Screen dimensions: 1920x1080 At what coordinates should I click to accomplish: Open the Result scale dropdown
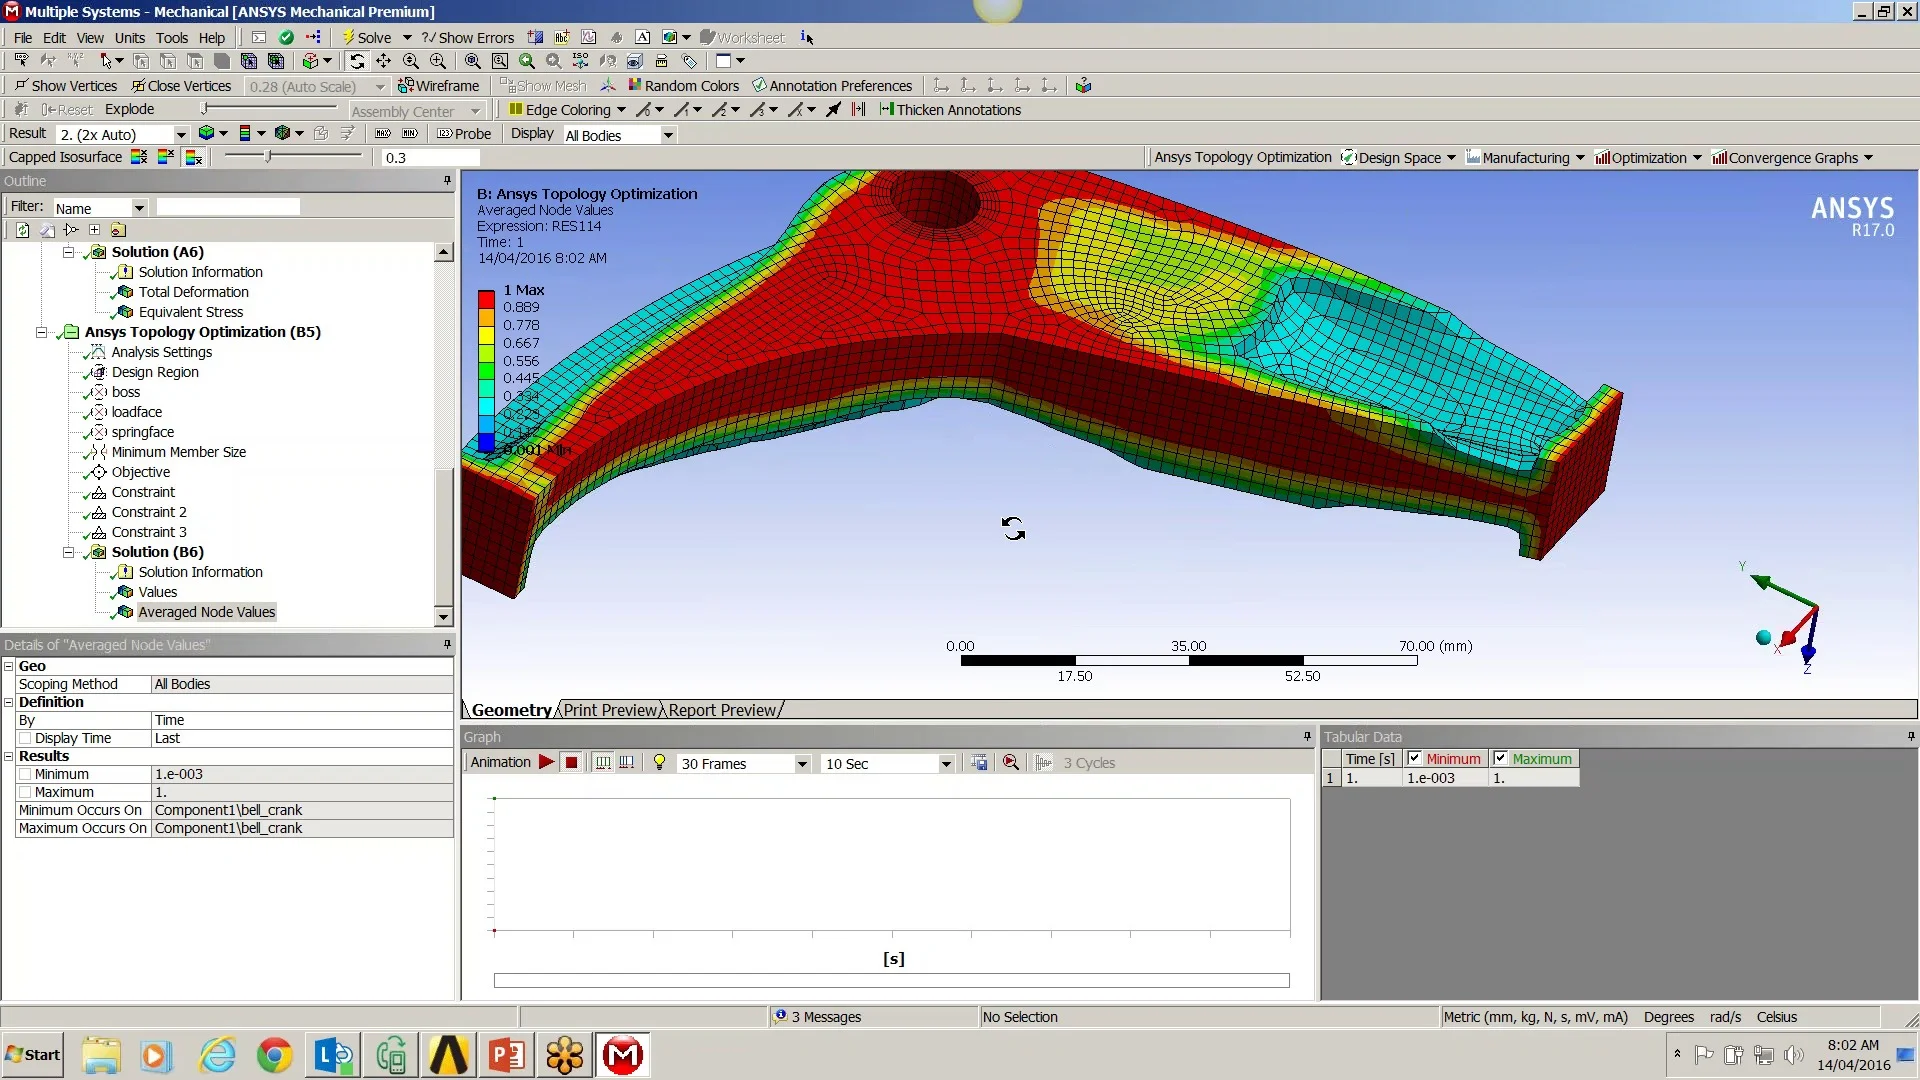pyautogui.click(x=181, y=135)
